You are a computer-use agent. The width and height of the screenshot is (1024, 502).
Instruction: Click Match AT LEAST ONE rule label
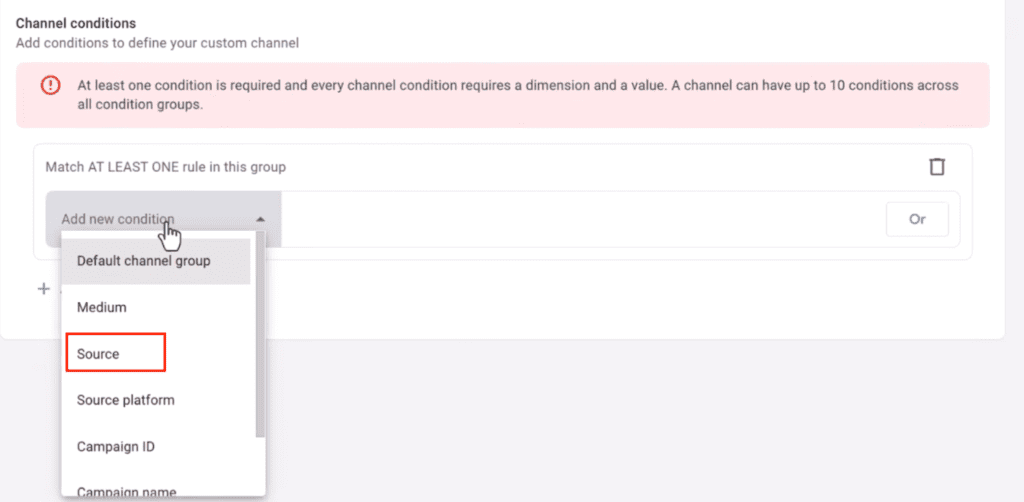[x=166, y=167]
